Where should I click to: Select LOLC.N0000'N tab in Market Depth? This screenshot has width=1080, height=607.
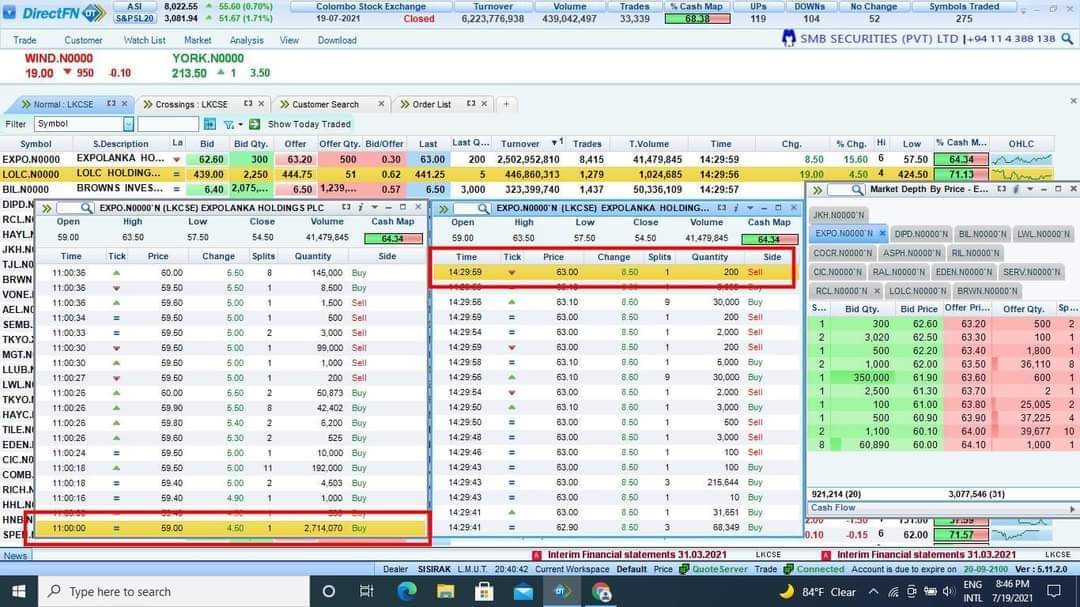[917, 291]
